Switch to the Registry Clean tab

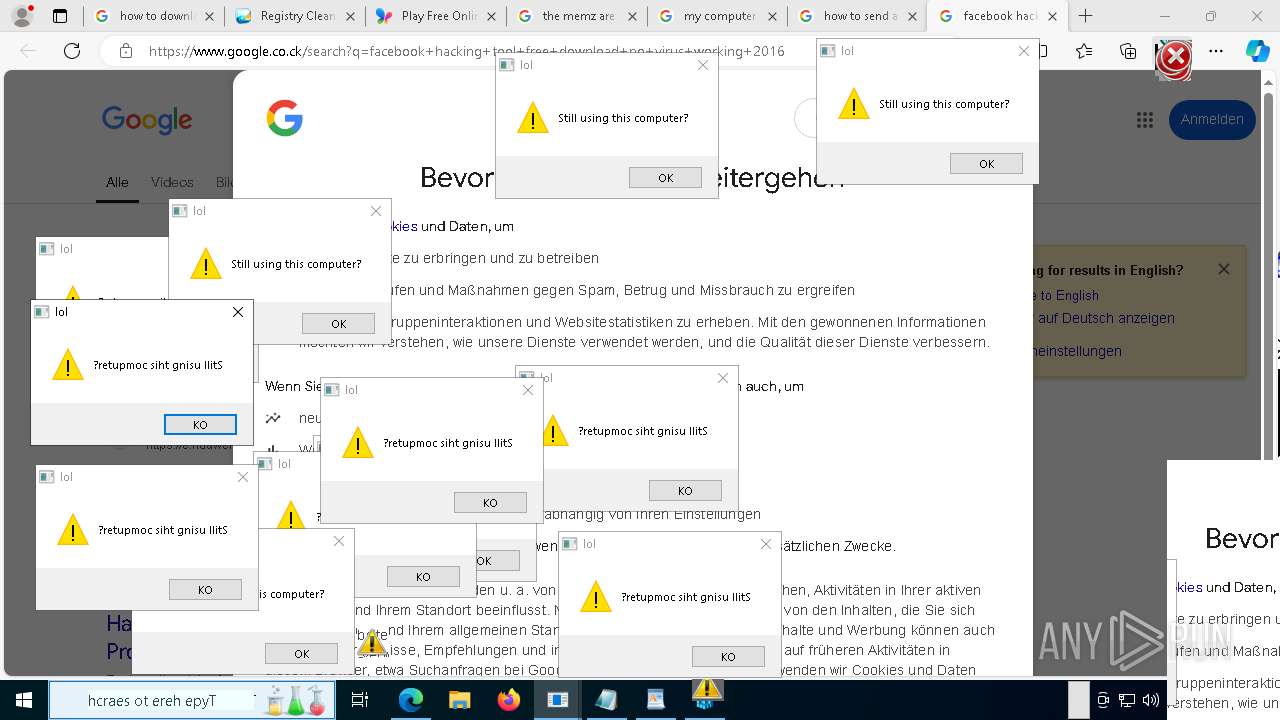click(x=295, y=16)
